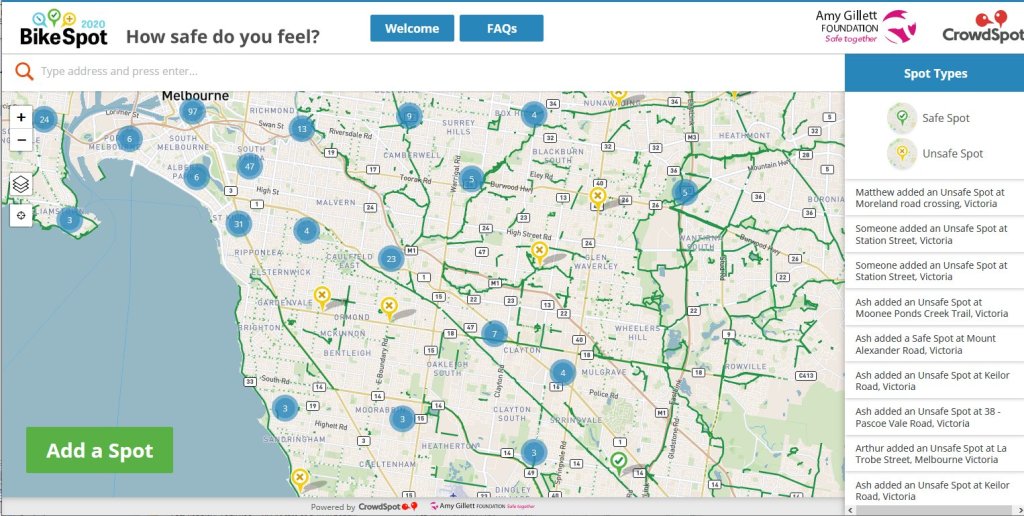1024x516 pixels.
Task: Click the locate me crosshair button
Action: [x=21, y=216]
